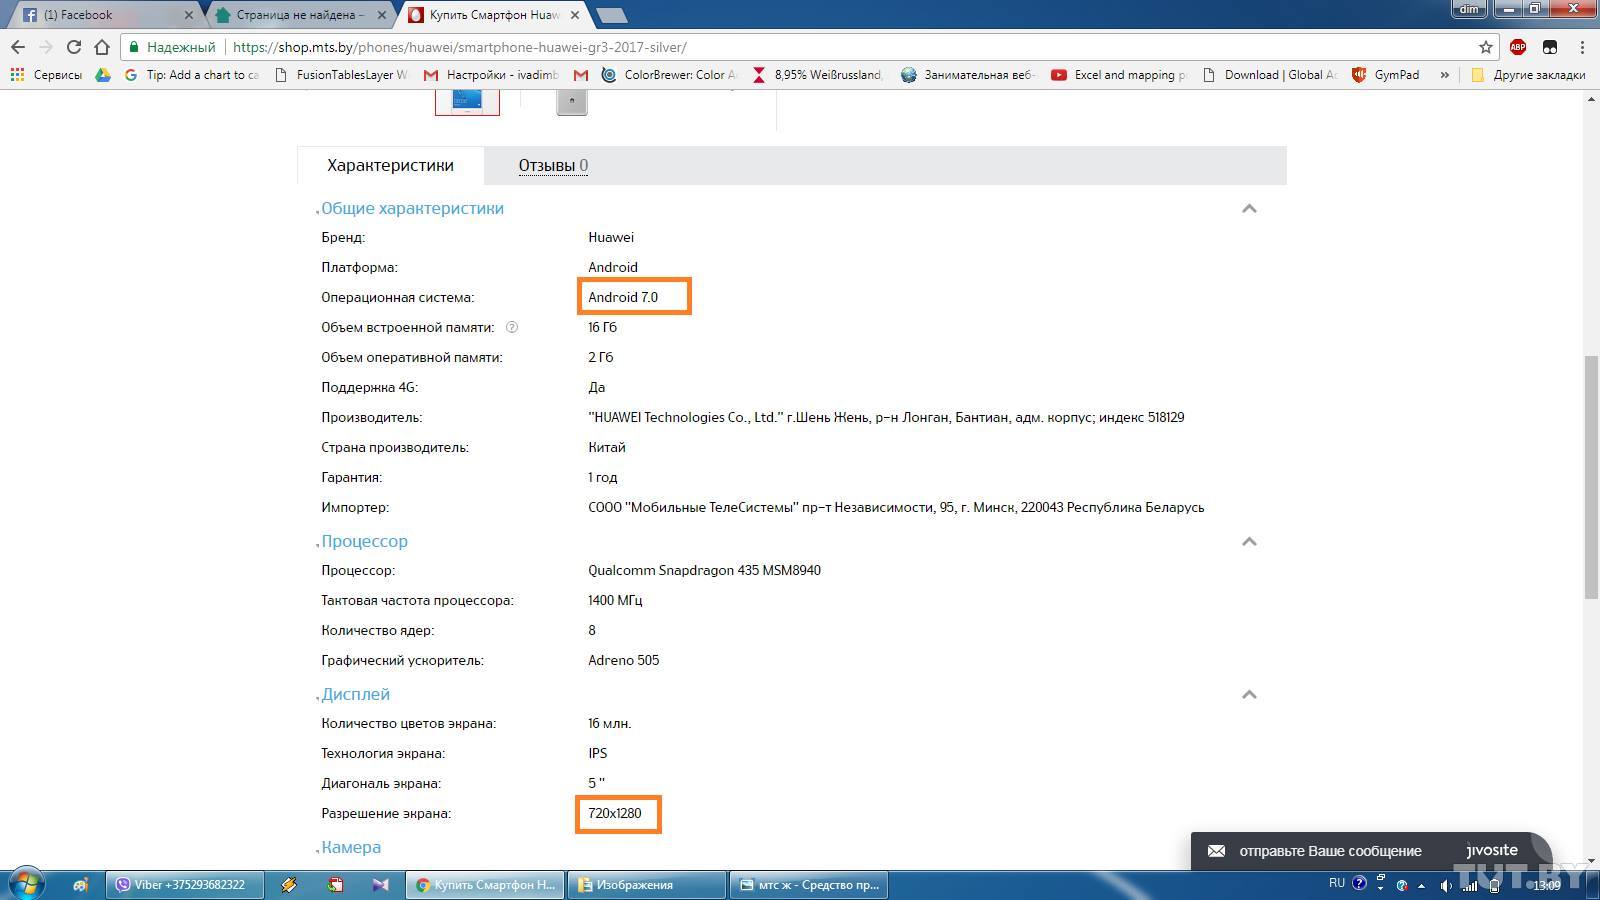The image size is (1600, 900).
Task: Open the Изображения taskbar window
Action: [647, 885]
